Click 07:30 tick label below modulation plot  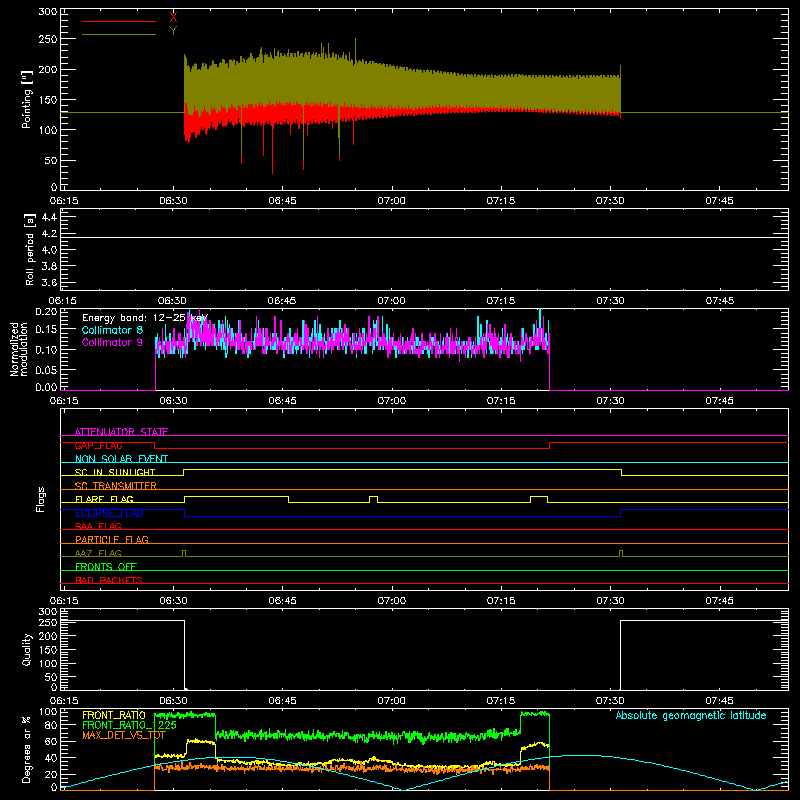pyautogui.click(x=610, y=401)
